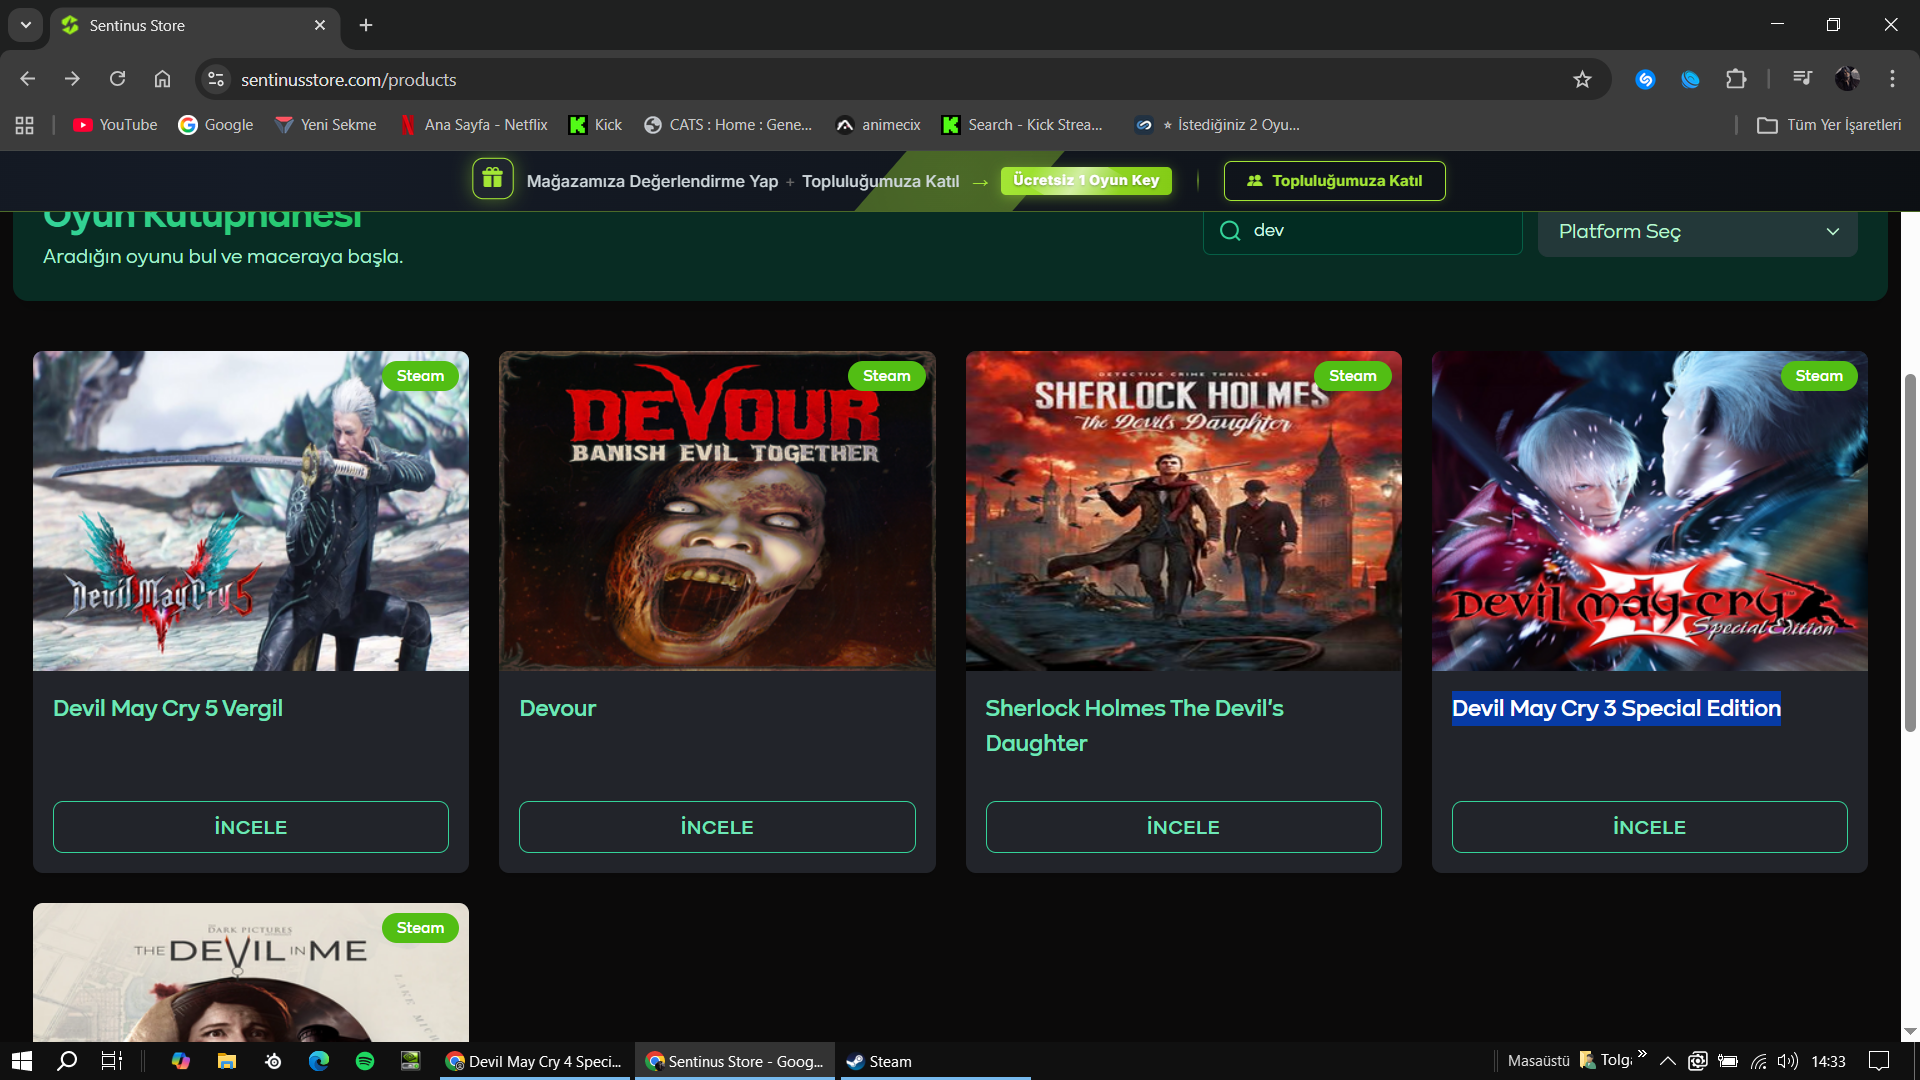Open the clock showing 14:33
Screen dimensions: 1920x1080
(x=1828, y=1061)
